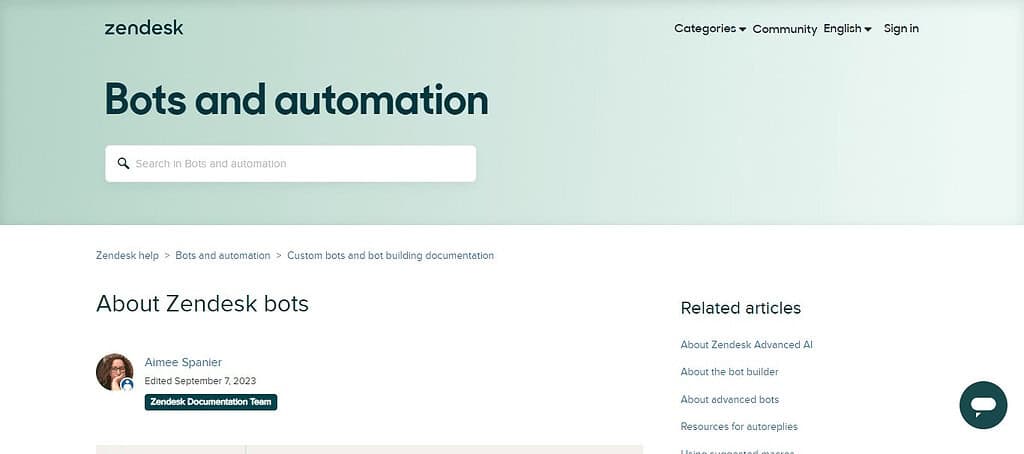The width and height of the screenshot is (1024, 454).
Task: Click the Edited September 7, 2023 text
Action: tap(200, 381)
